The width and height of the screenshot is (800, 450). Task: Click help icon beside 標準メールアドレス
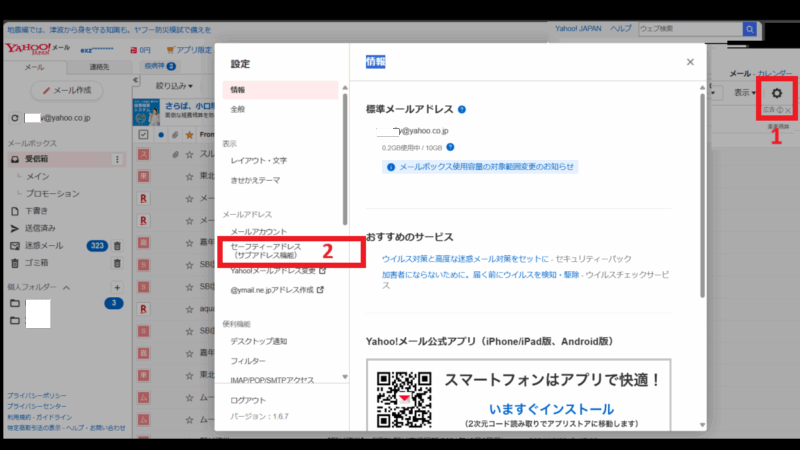pos(462,109)
